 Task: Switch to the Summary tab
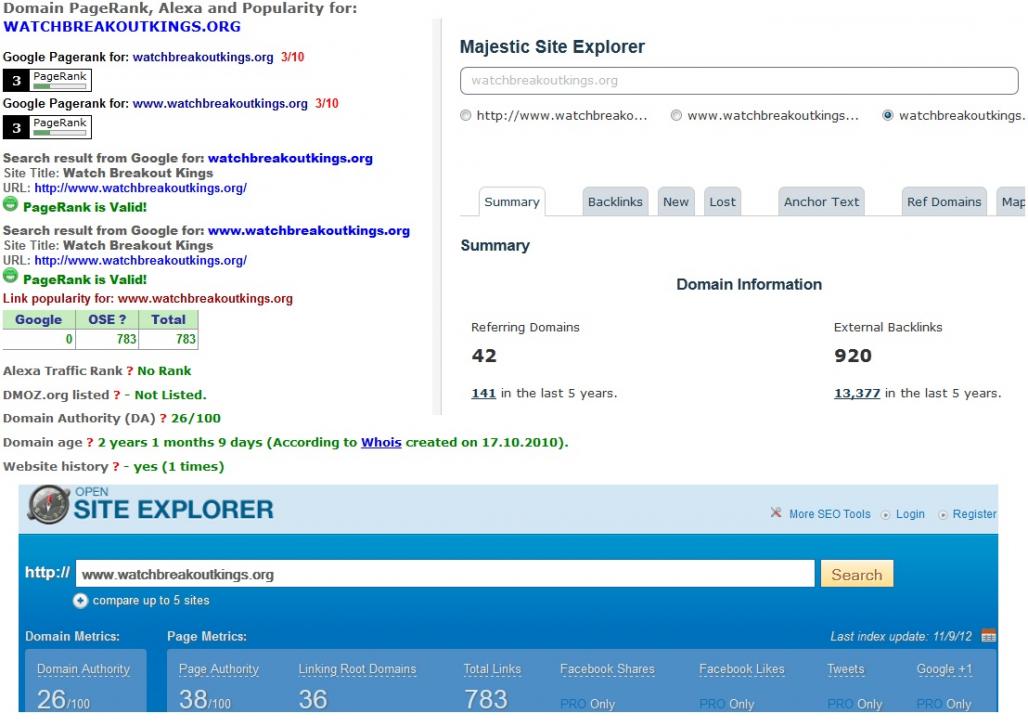coord(512,202)
